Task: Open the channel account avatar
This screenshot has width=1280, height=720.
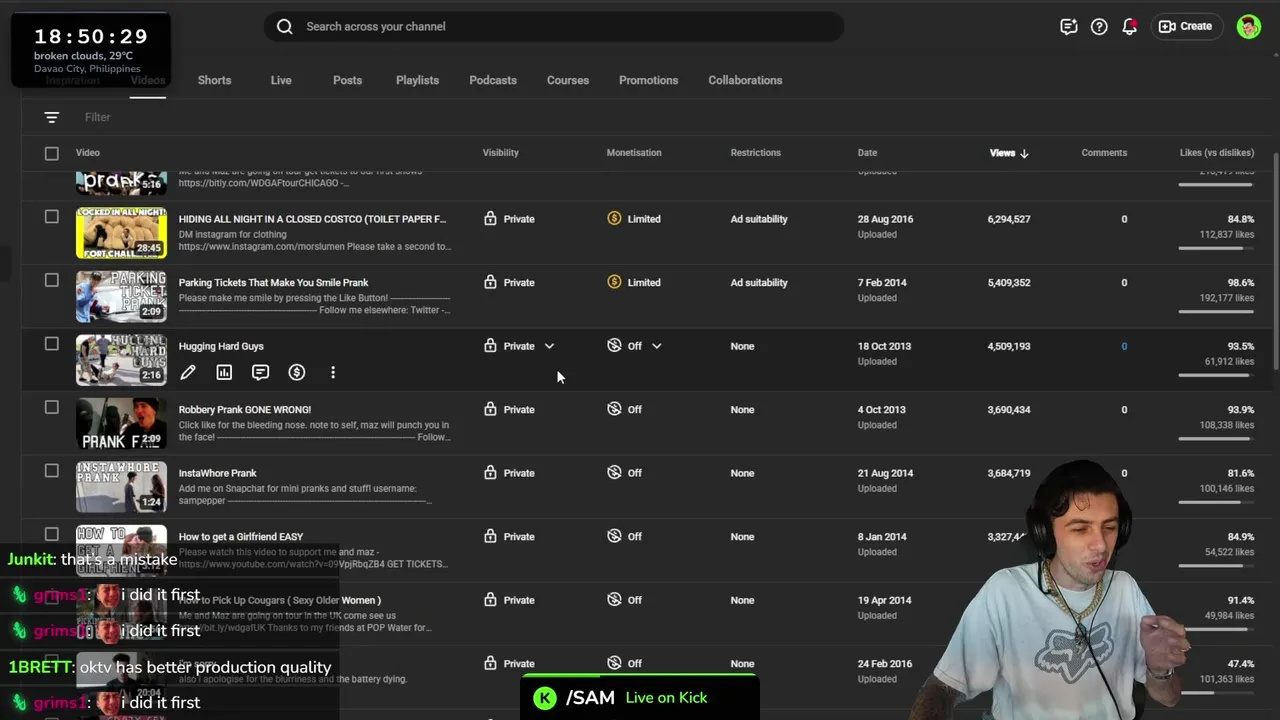Action: 1248,27
